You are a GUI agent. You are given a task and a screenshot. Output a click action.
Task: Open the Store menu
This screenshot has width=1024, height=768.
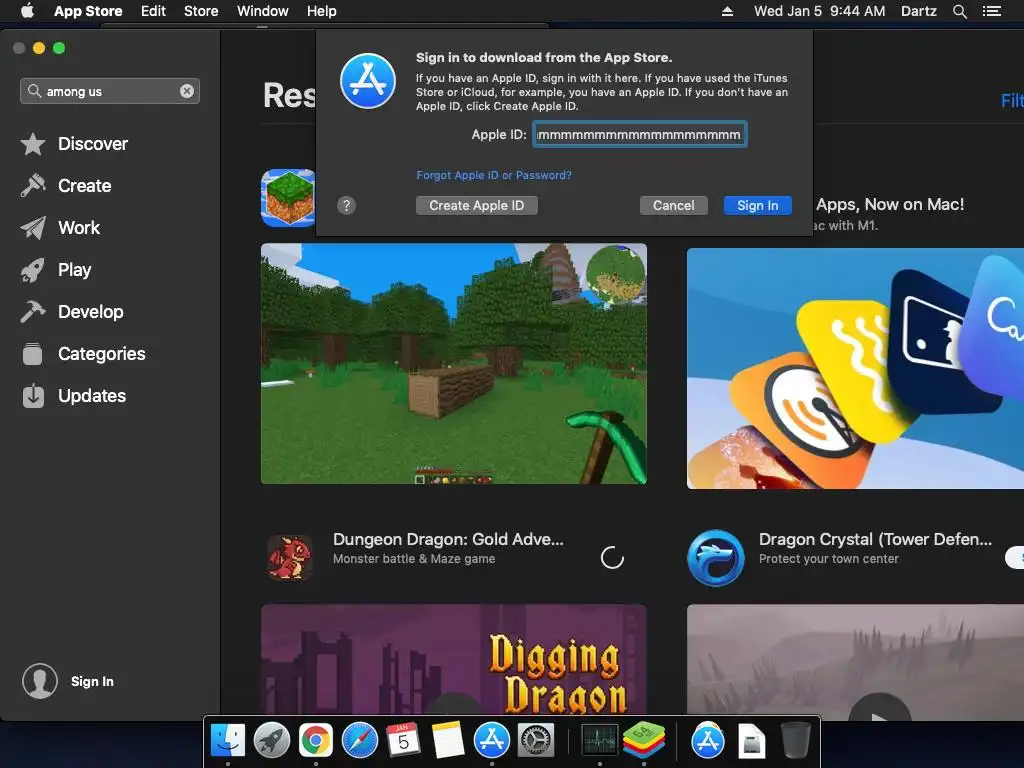(x=201, y=11)
